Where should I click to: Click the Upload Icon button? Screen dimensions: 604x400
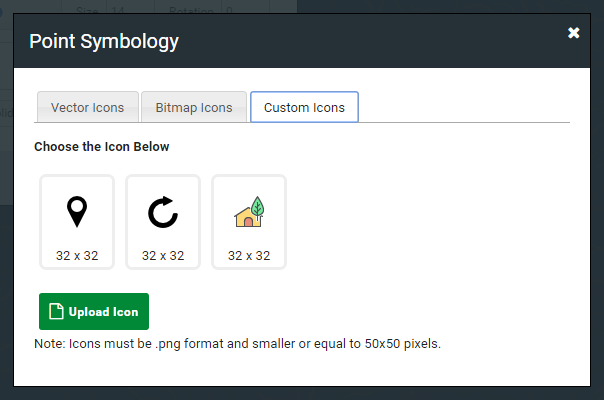click(94, 311)
